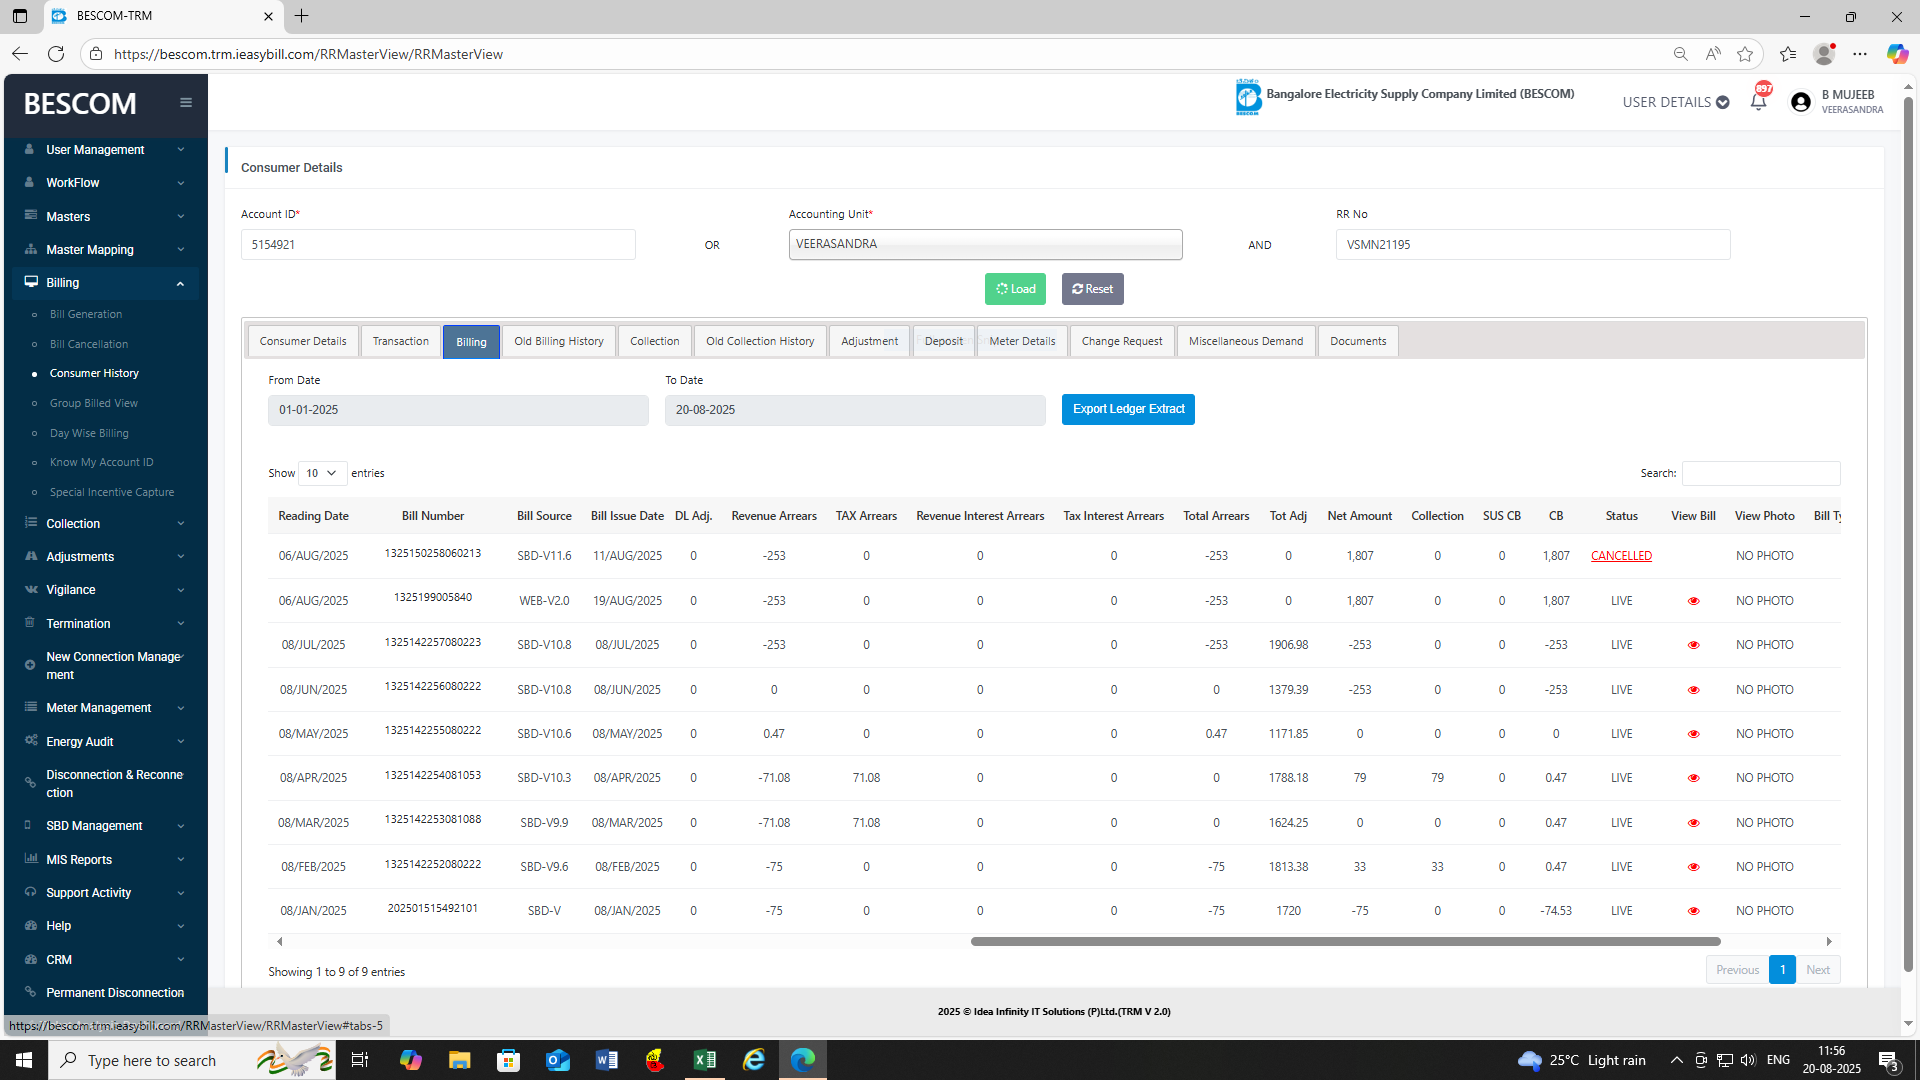View bill eye icon for 08/MAY/2025 row
This screenshot has width=1920, height=1080.
[1693, 734]
